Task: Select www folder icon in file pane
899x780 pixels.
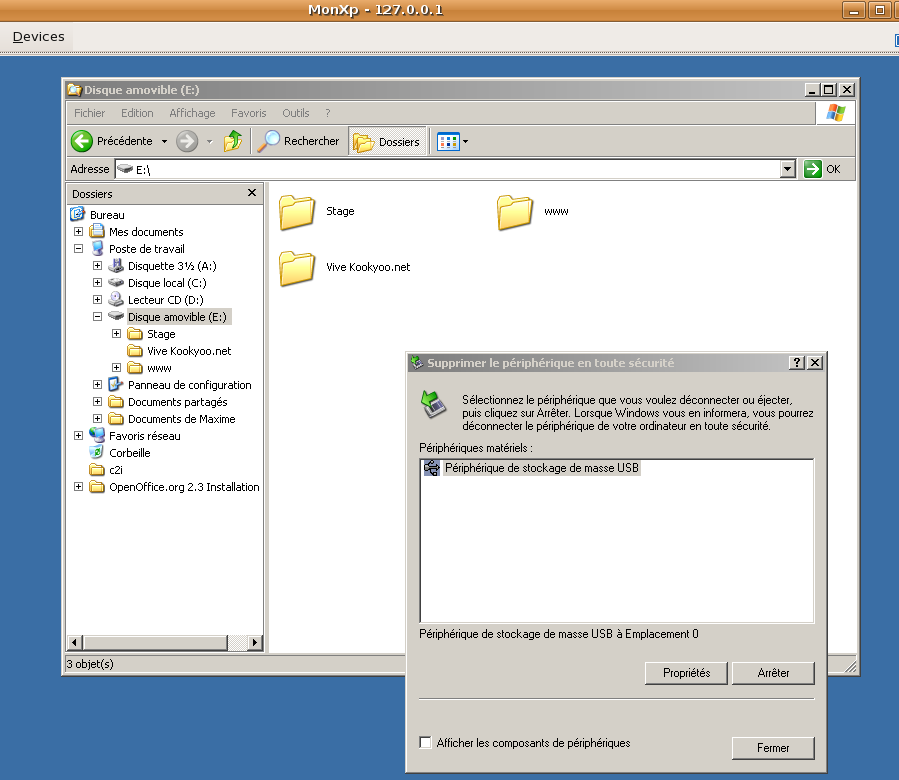Action: coord(515,212)
